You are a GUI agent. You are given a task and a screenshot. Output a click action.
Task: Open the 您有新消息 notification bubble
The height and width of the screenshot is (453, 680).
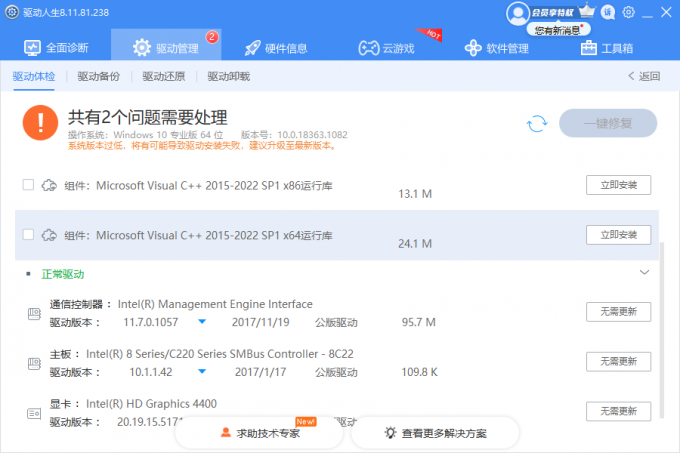(x=559, y=30)
